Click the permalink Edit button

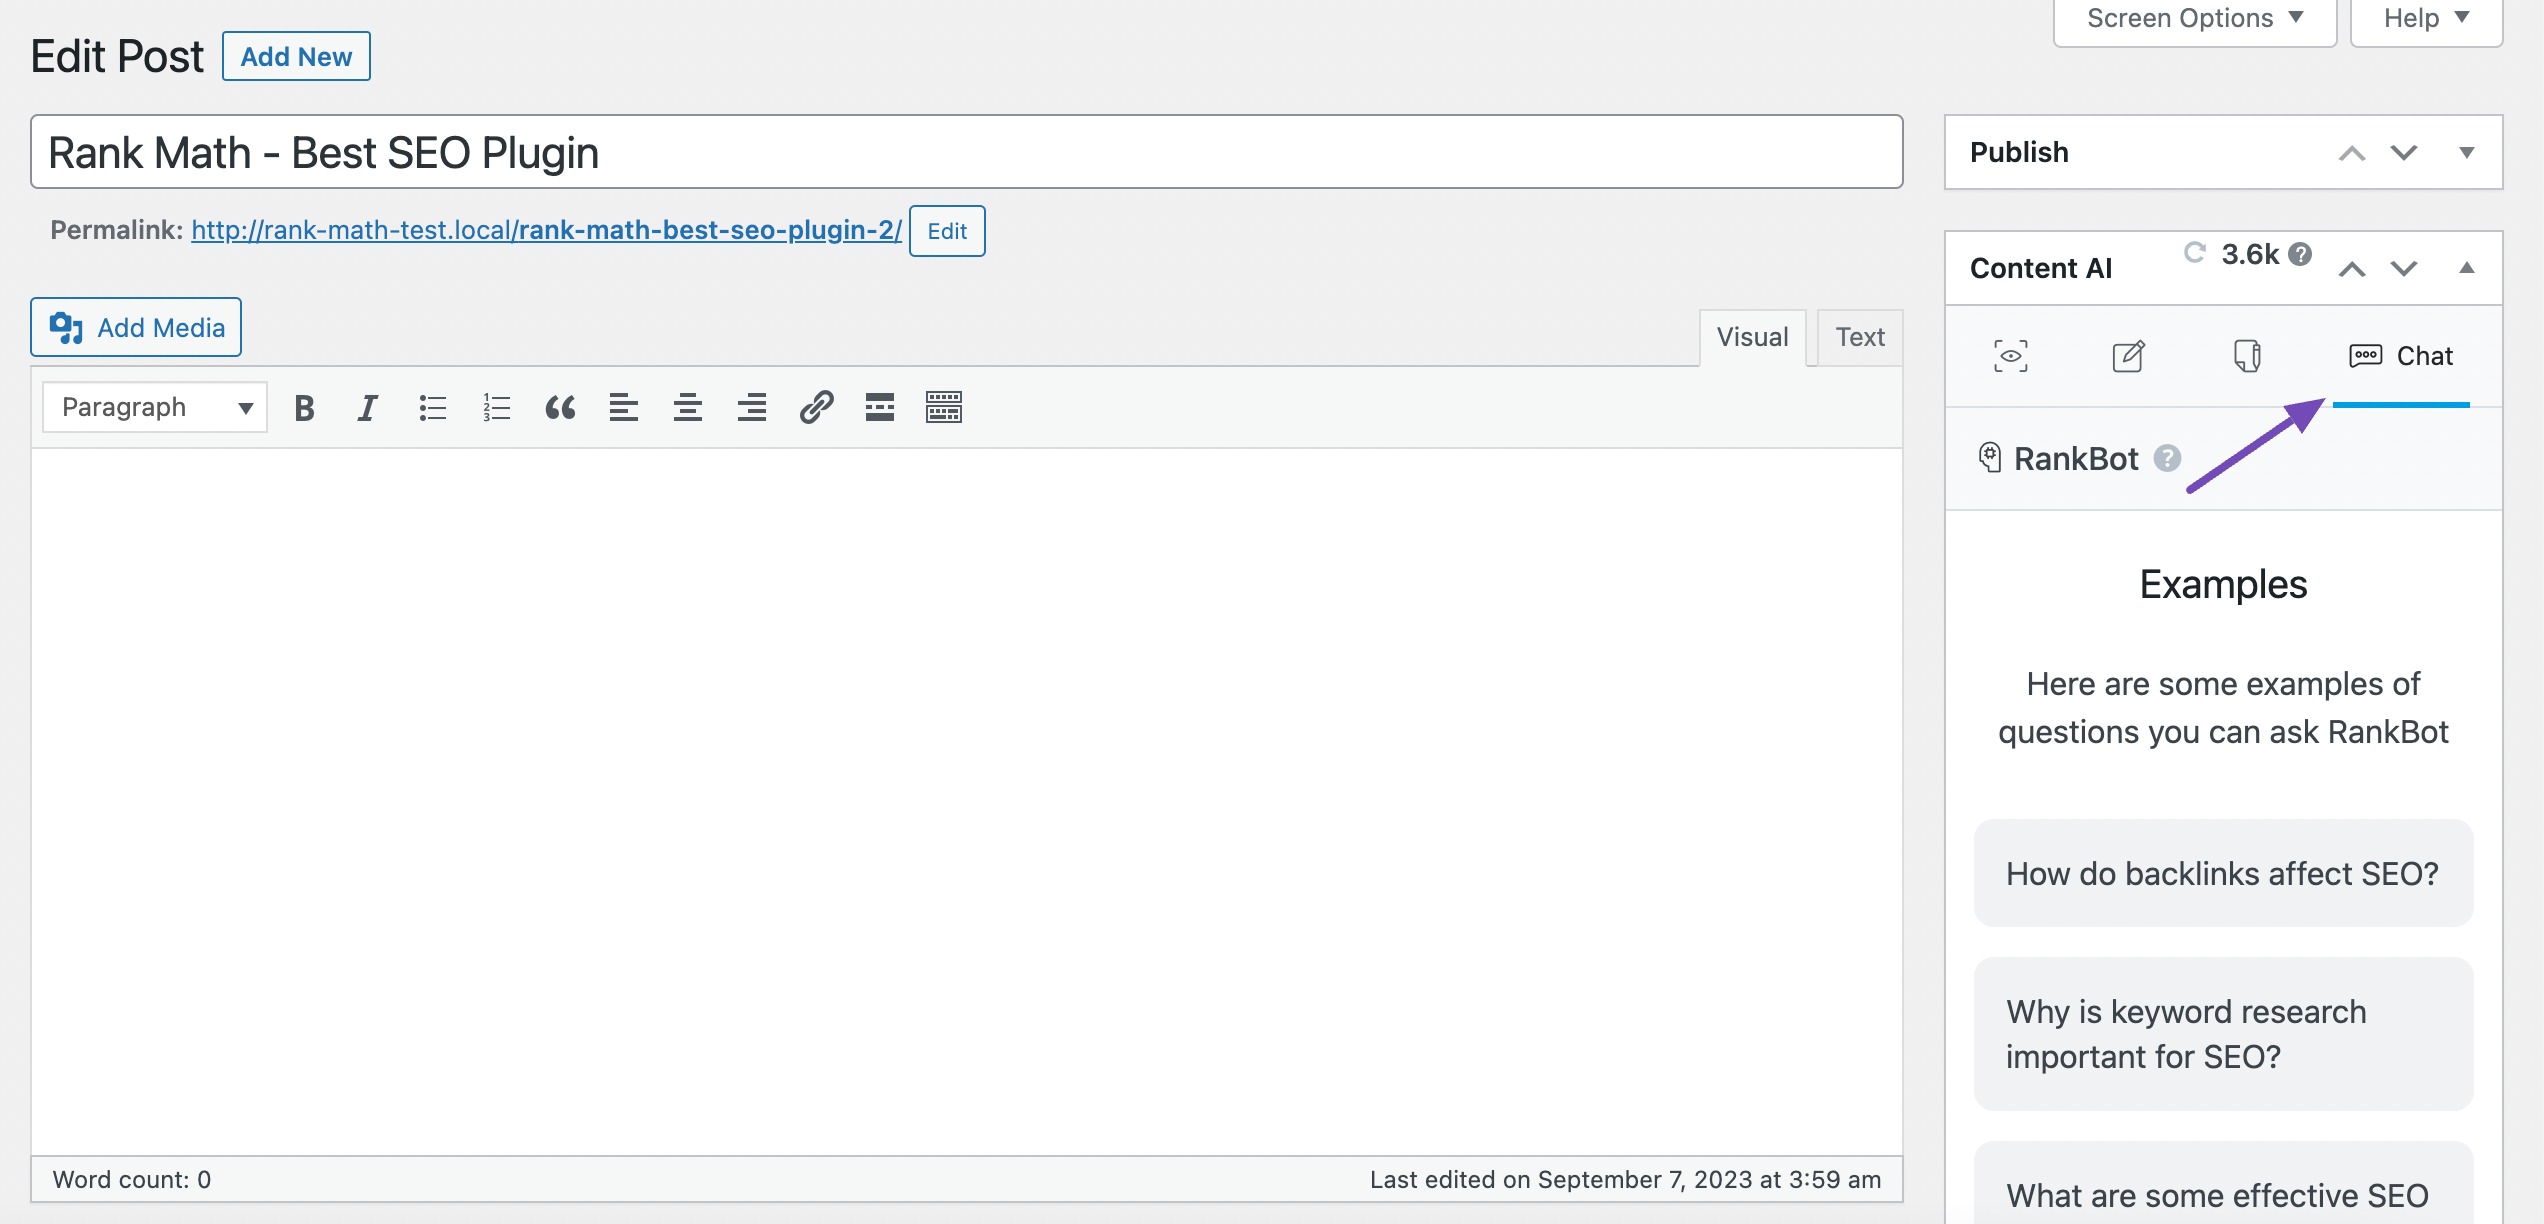pyautogui.click(x=948, y=229)
